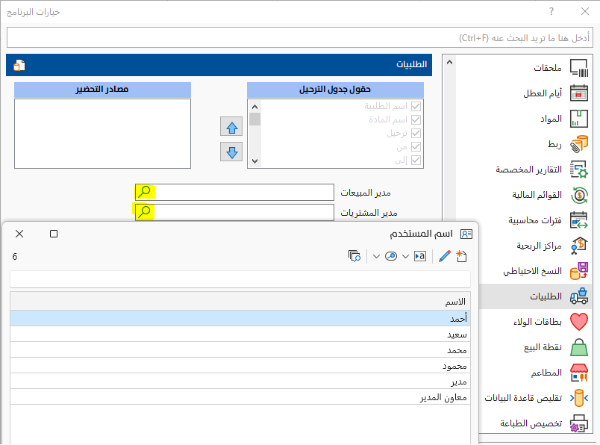Open the المطاعم section
This screenshot has height=445, width=600.
(559, 372)
